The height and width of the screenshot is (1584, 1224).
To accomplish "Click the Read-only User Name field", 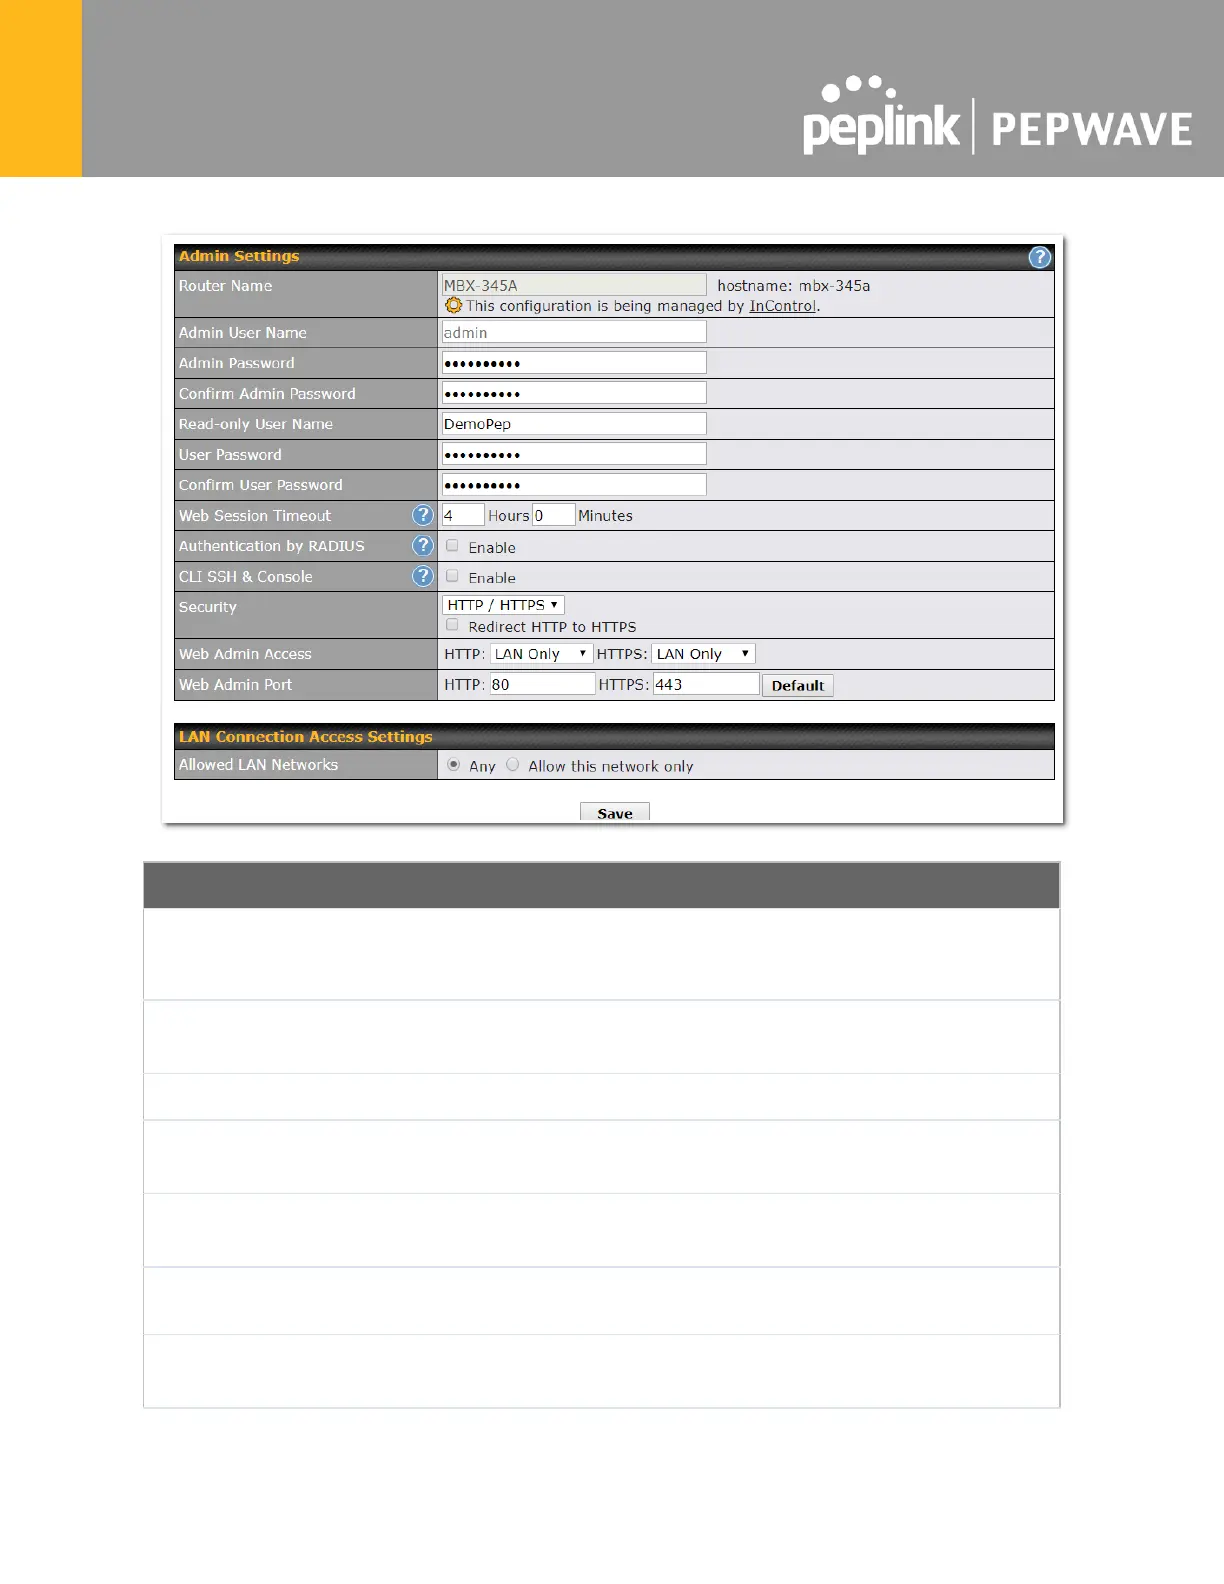I will pos(574,424).
